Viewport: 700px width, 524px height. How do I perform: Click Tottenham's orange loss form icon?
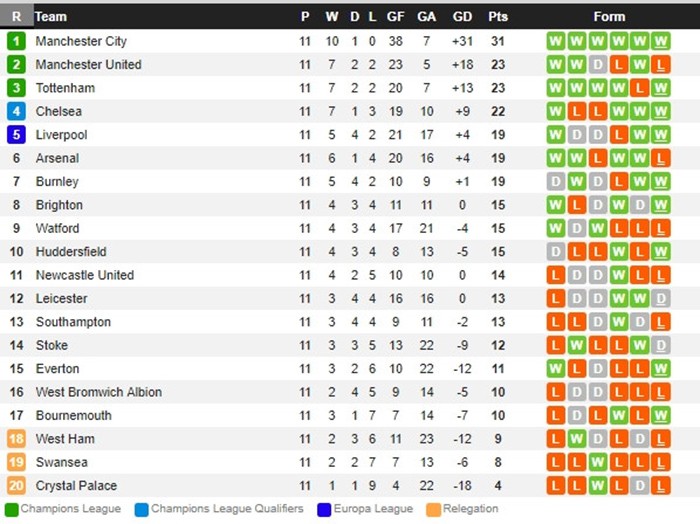click(x=639, y=88)
